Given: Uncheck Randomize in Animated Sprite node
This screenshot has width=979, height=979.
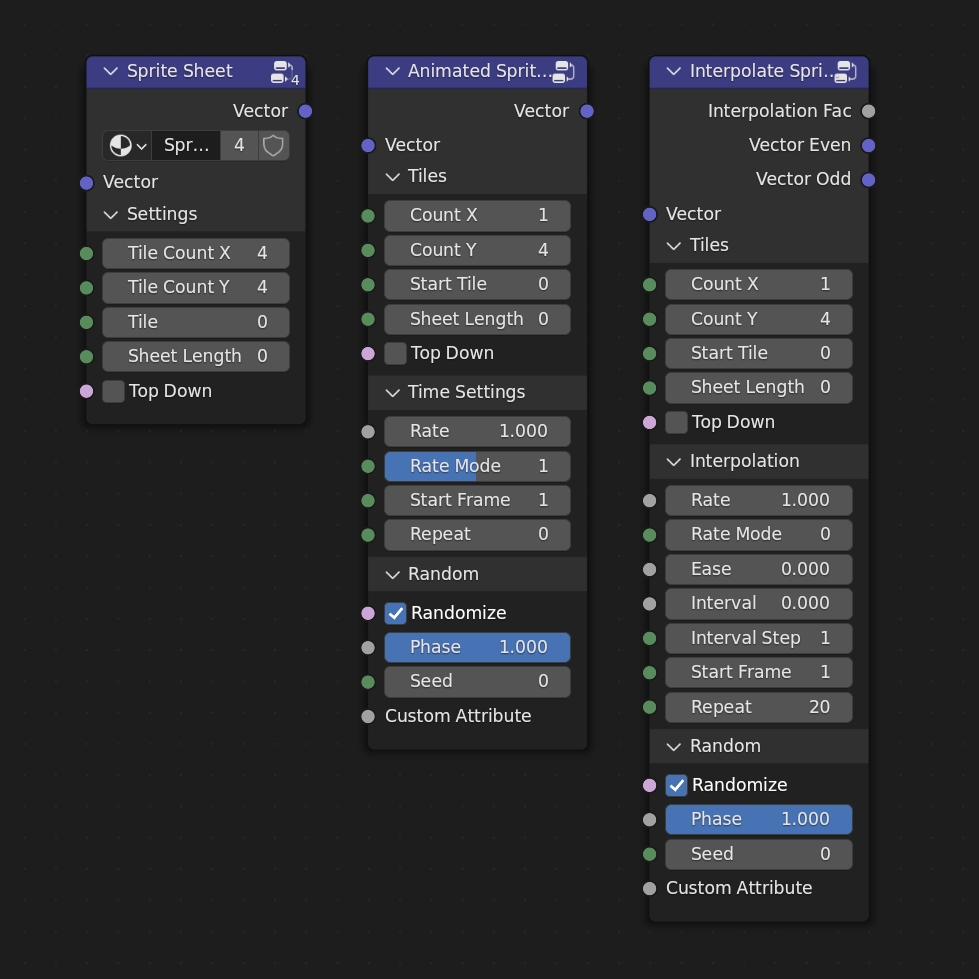Looking at the screenshot, I should (x=395, y=613).
